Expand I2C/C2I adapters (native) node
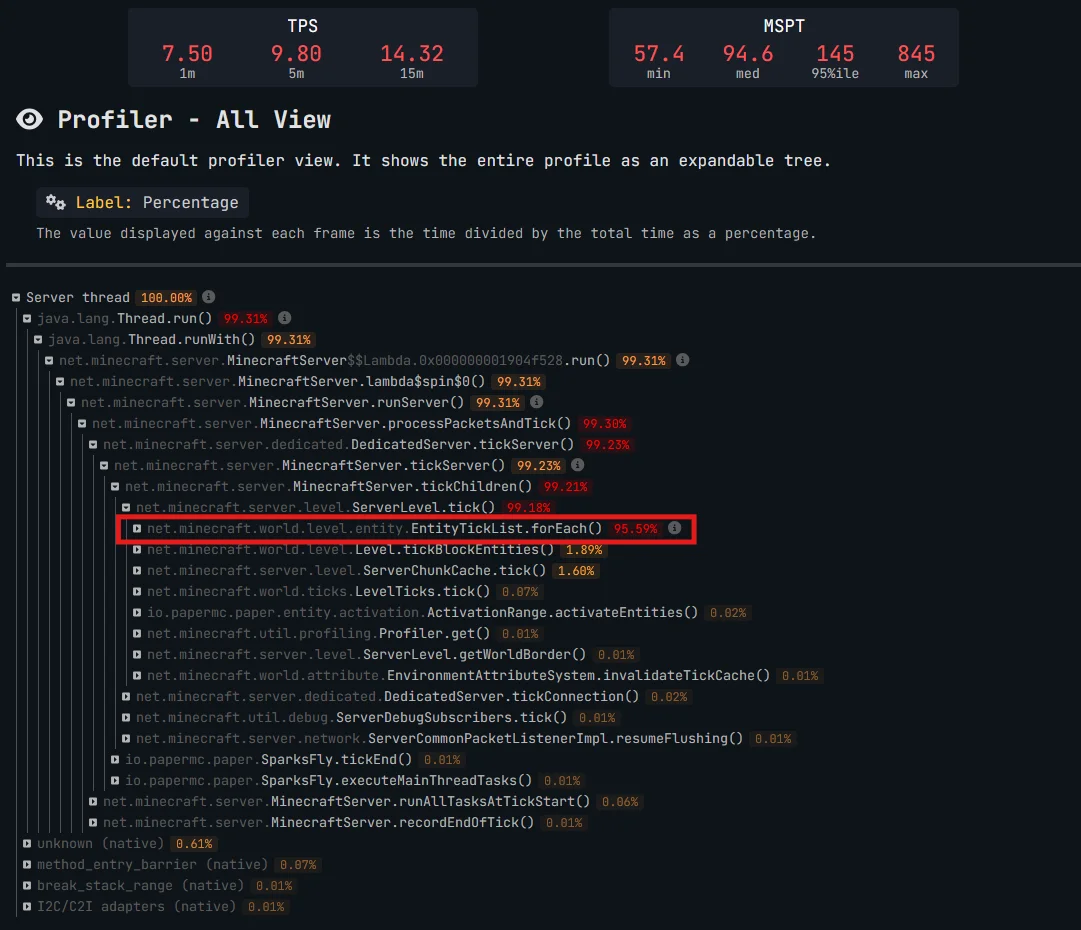The image size is (1081, 930). click(27, 907)
